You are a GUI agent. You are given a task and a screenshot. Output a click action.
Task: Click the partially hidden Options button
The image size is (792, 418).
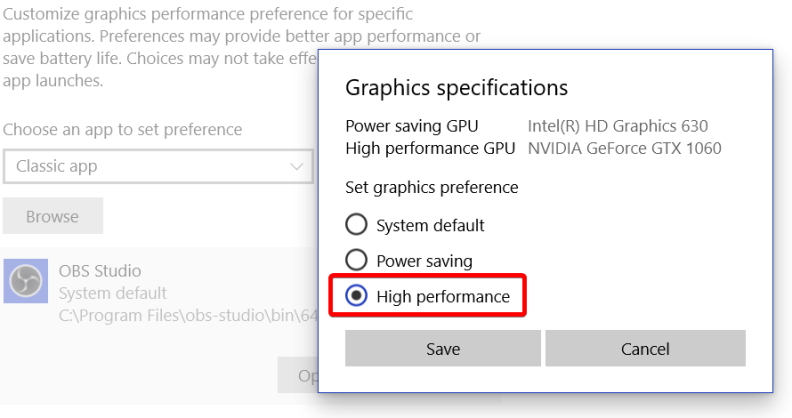(298, 376)
